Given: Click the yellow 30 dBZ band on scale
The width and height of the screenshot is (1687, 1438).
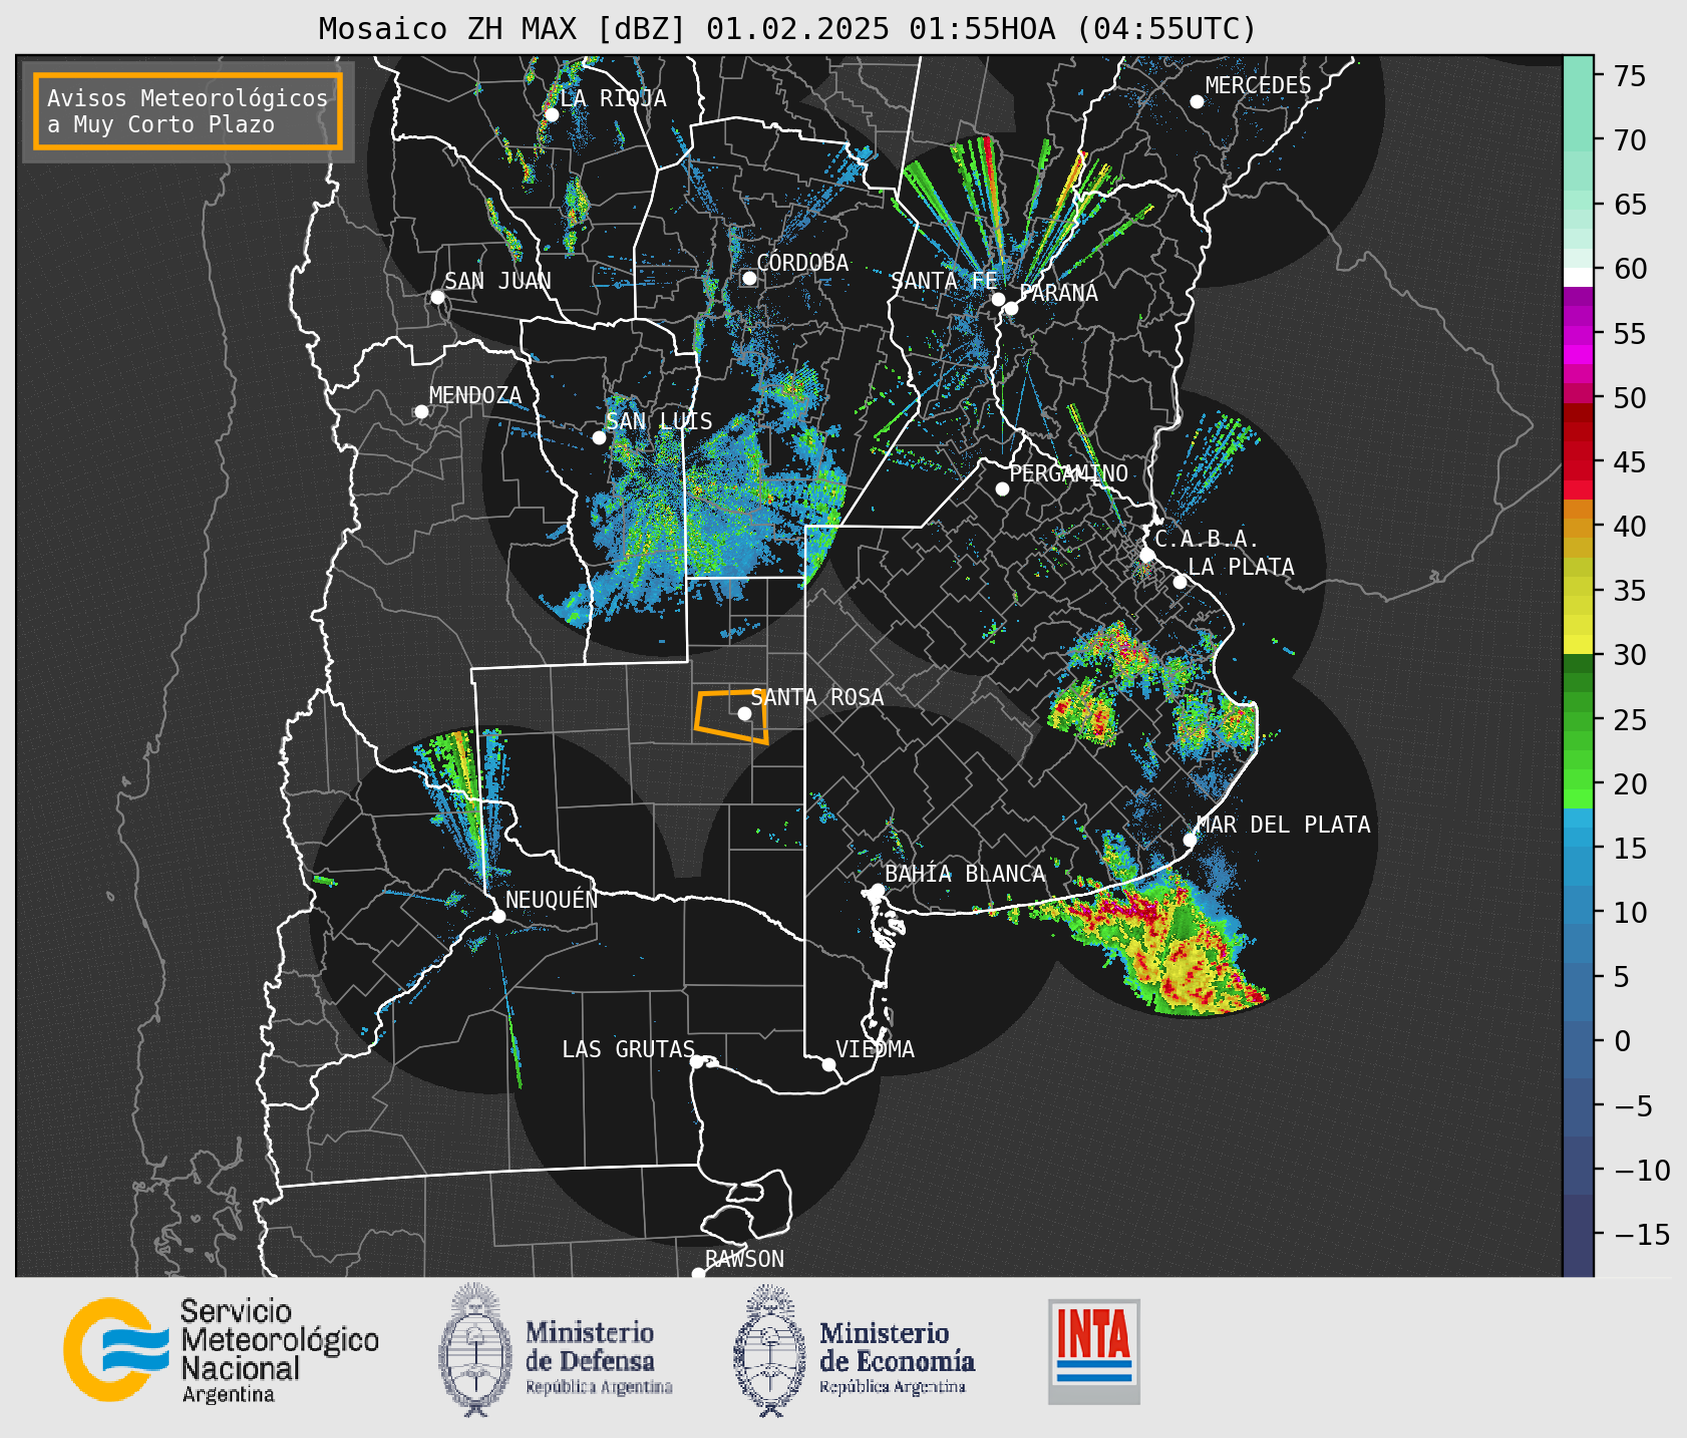Looking at the screenshot, I should (x=1578, y=646).
